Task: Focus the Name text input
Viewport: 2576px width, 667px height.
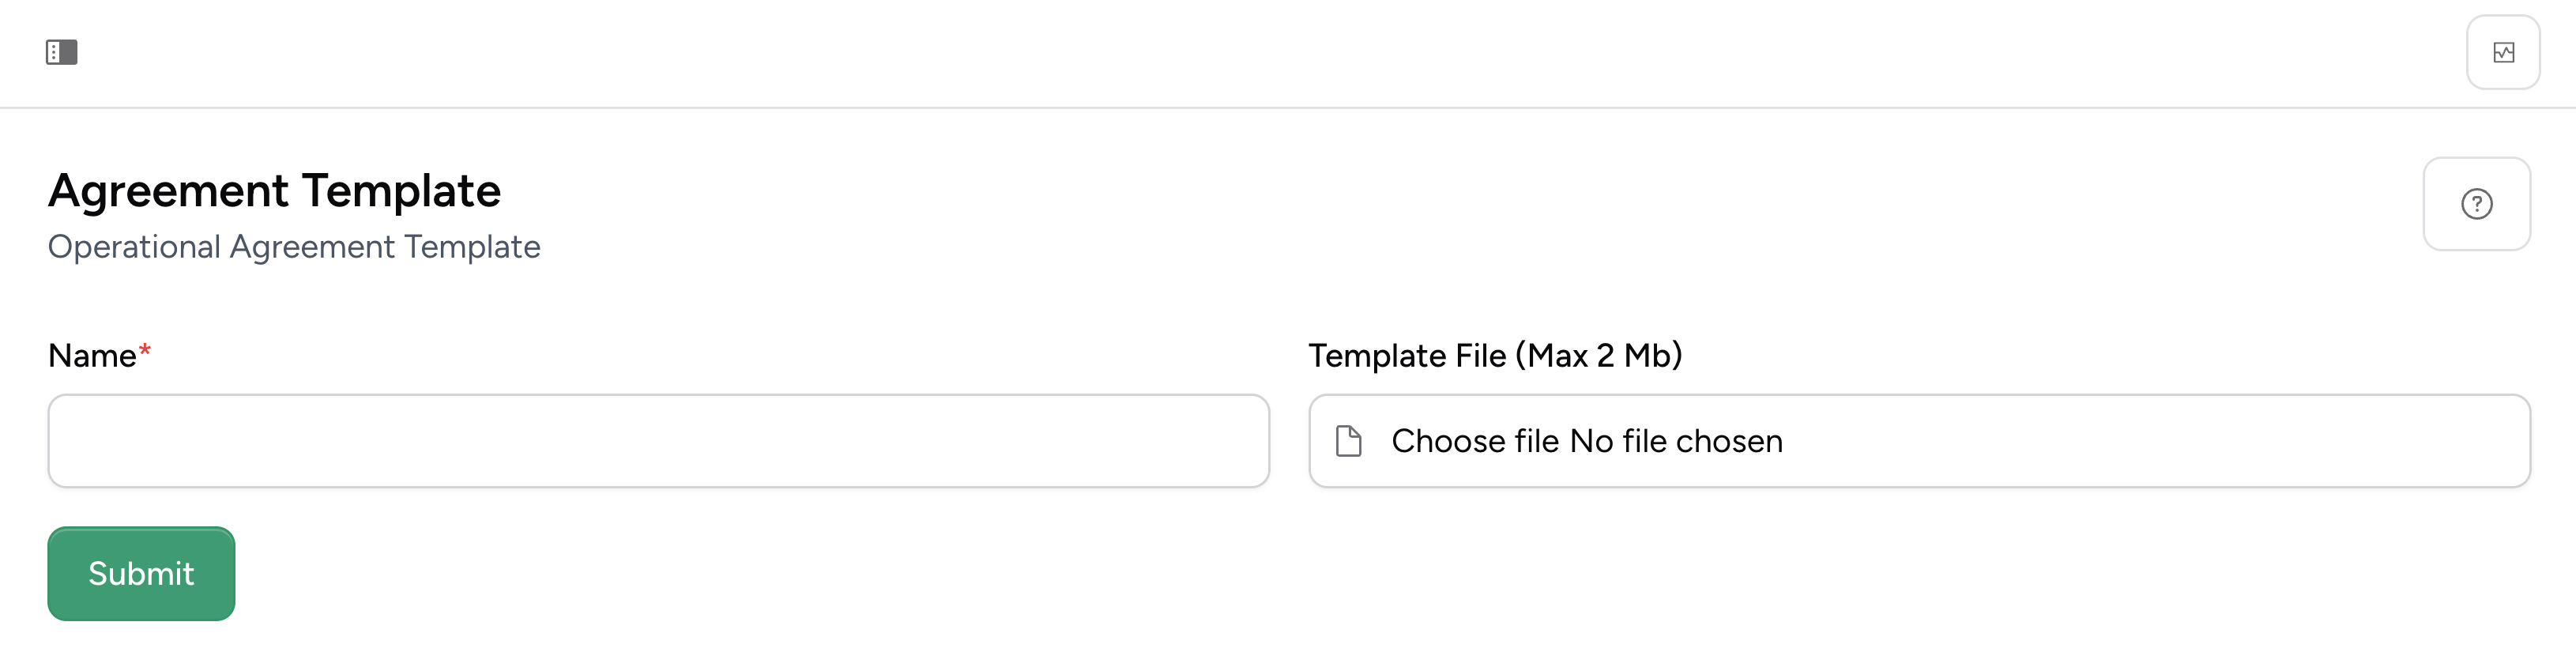Action: pyautogui.click(x=658, y=441)
